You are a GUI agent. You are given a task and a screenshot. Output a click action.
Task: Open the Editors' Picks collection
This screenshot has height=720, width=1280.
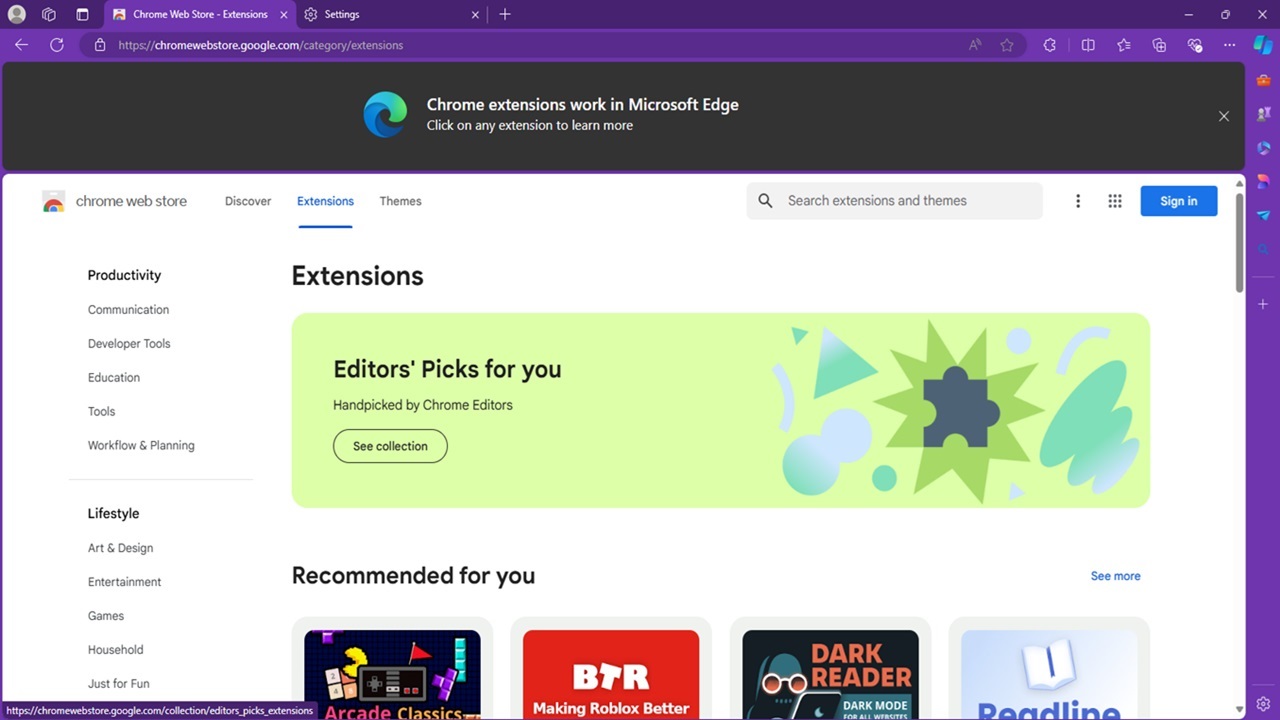click(390, 446)
